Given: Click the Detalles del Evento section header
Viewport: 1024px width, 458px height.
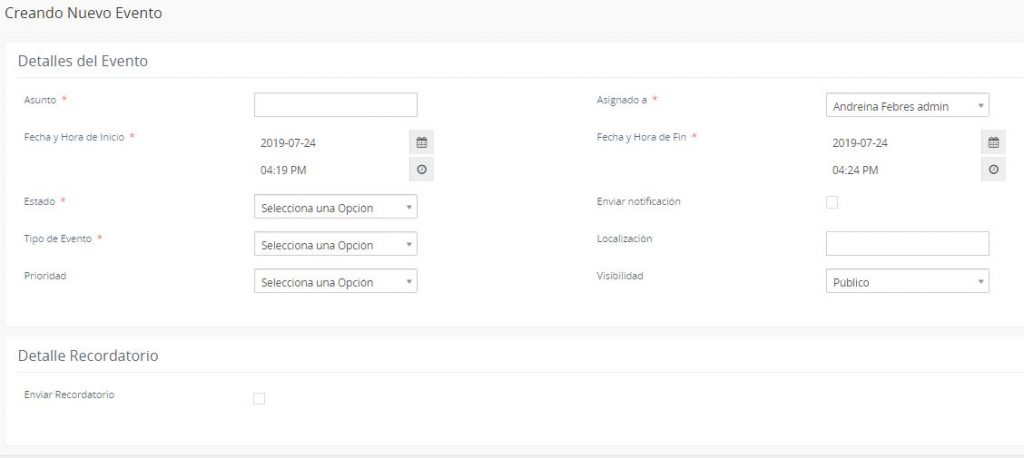Looking at the screenshot, I should click(83, 61).
